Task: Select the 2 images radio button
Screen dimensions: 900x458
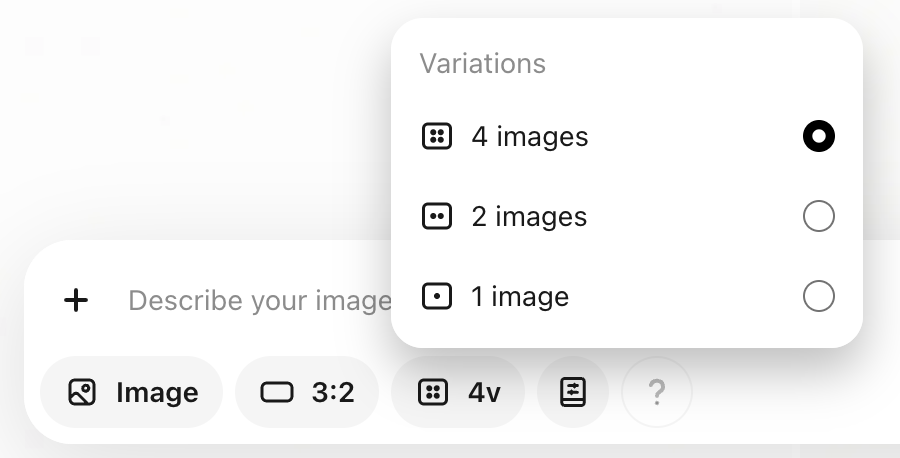Action: [818, 217]
